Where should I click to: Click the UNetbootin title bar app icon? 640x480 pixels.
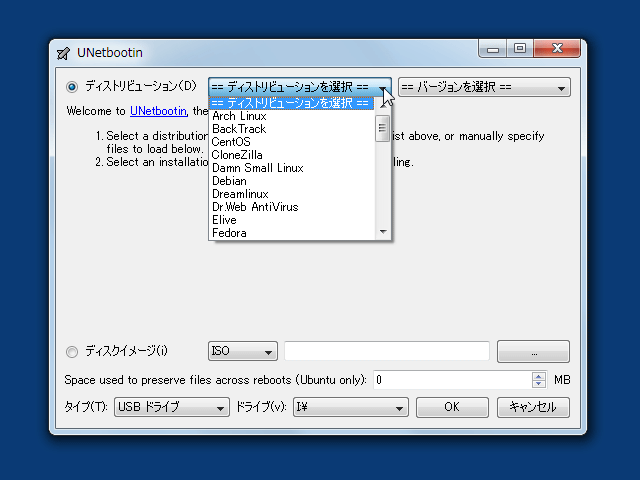(x=63, y=53)
